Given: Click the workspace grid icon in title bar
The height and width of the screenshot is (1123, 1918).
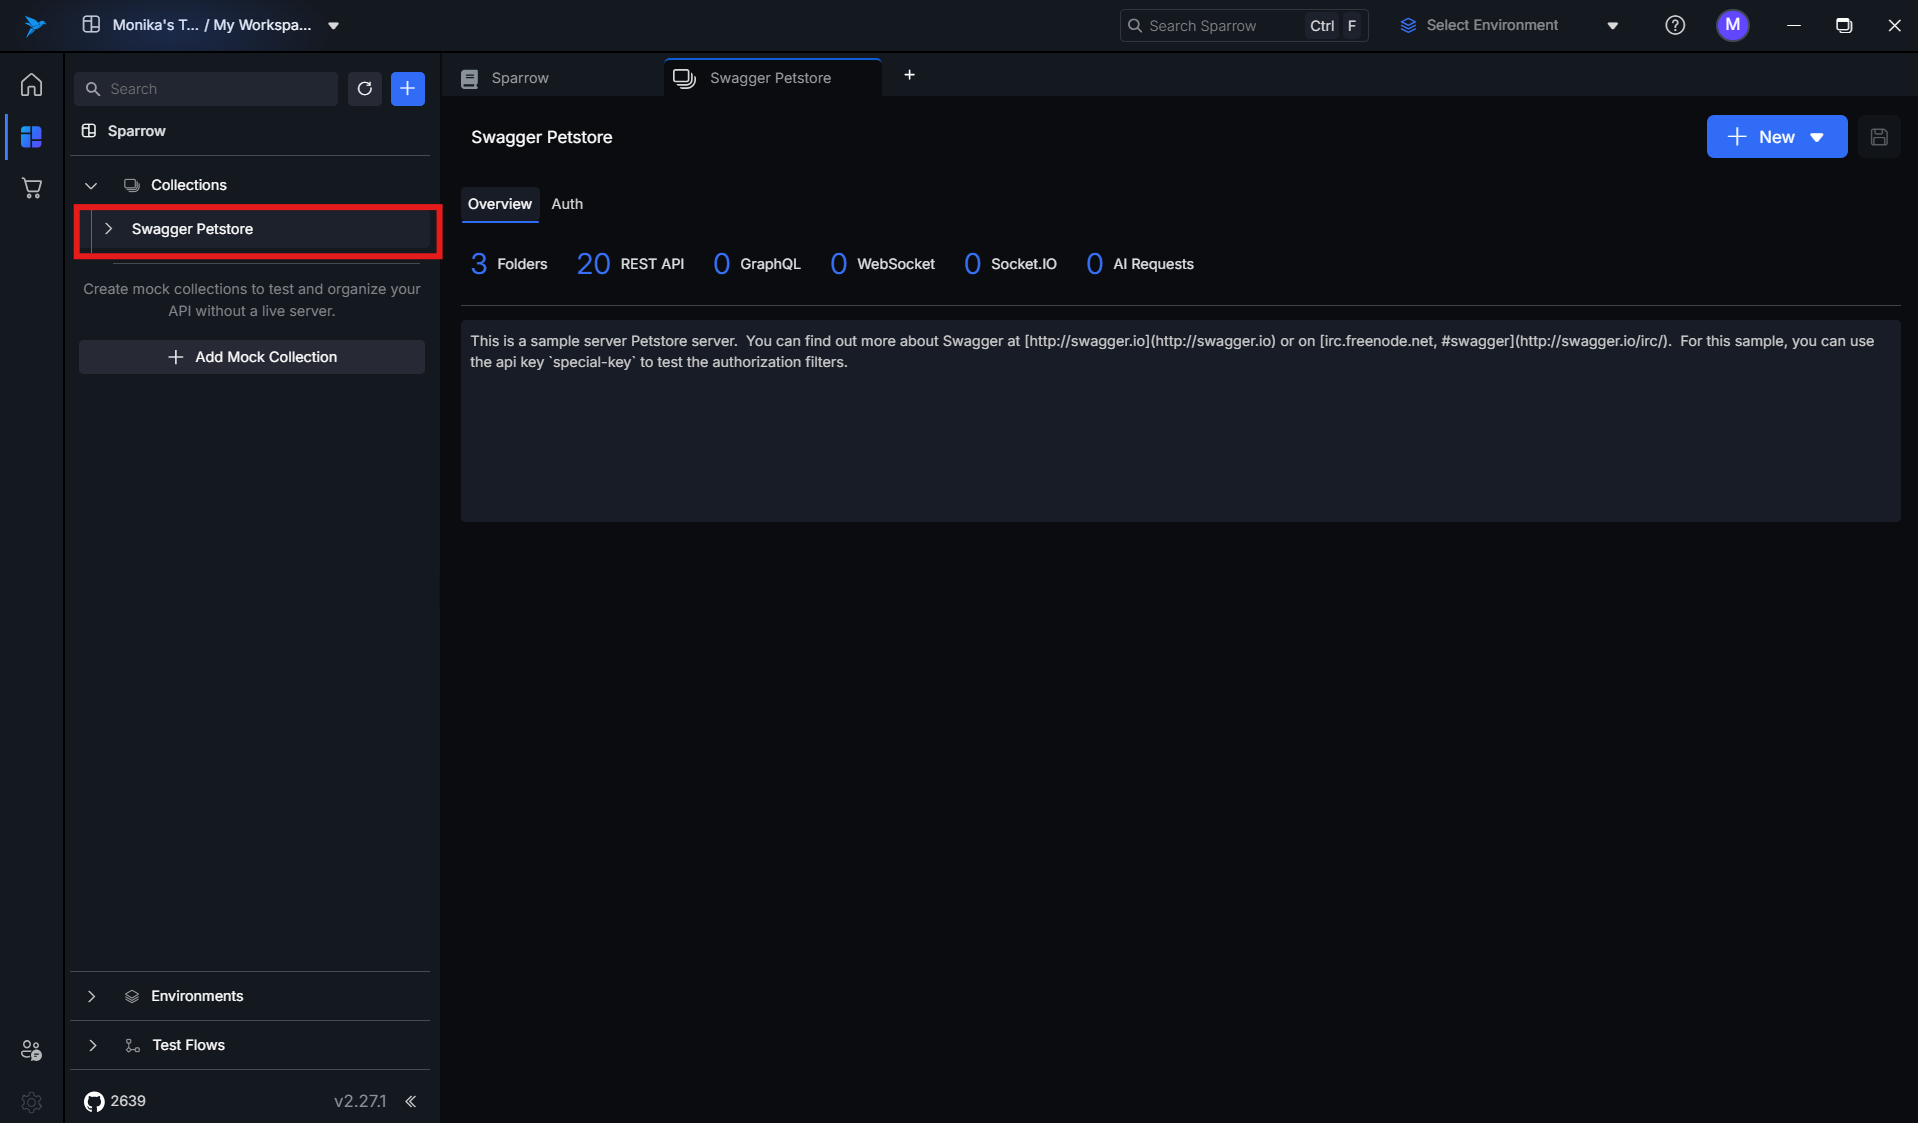Looking at the screenshot, I should tap(91, 25).
